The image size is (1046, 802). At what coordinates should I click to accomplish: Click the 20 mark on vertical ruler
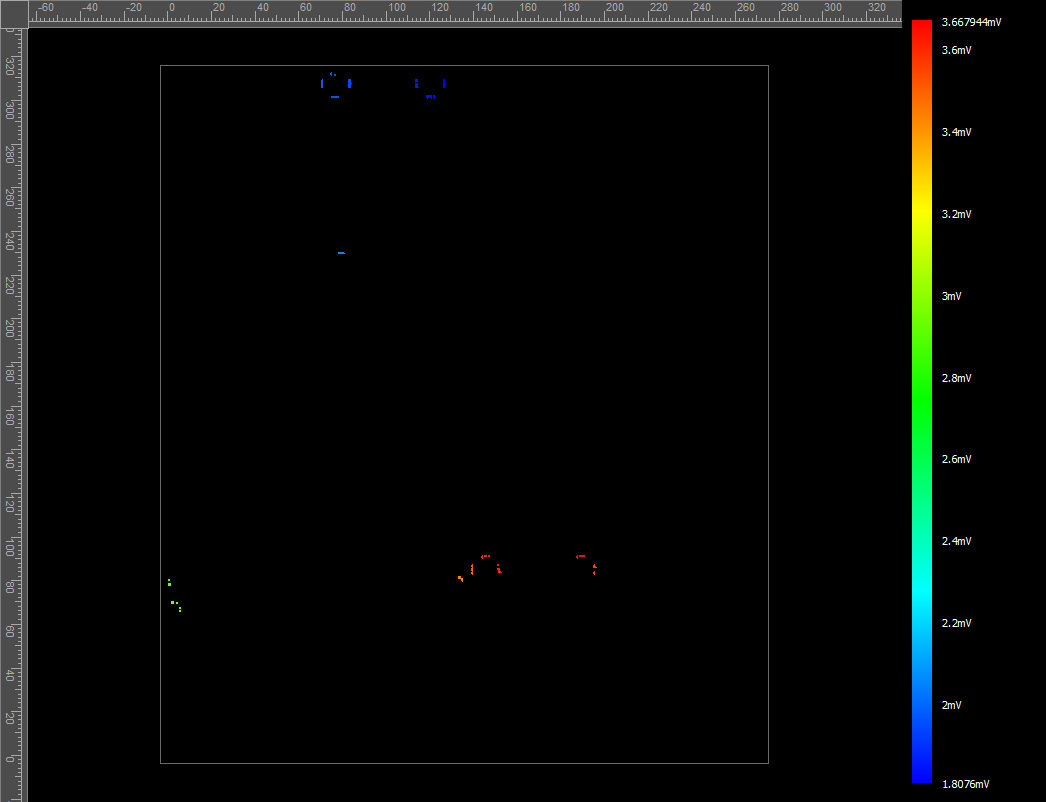click(9, 718)
